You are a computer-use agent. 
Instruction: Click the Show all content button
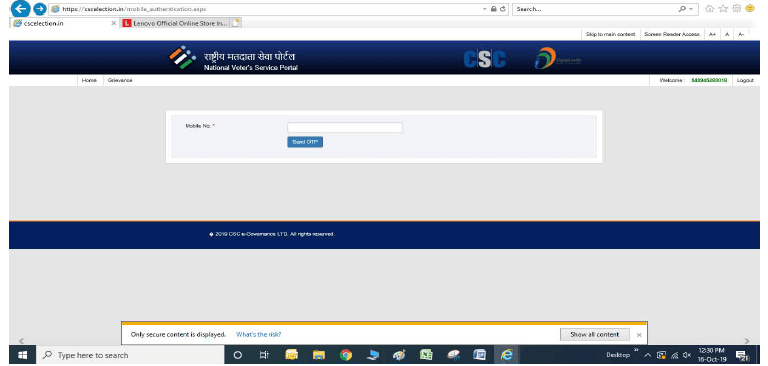[x=595, y=335]
